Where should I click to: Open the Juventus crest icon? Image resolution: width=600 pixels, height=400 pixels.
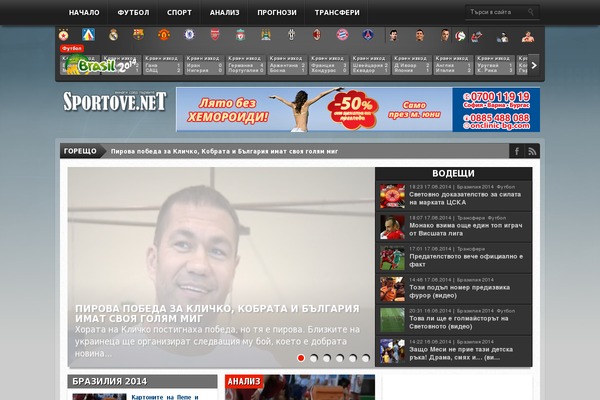[292, 35]
